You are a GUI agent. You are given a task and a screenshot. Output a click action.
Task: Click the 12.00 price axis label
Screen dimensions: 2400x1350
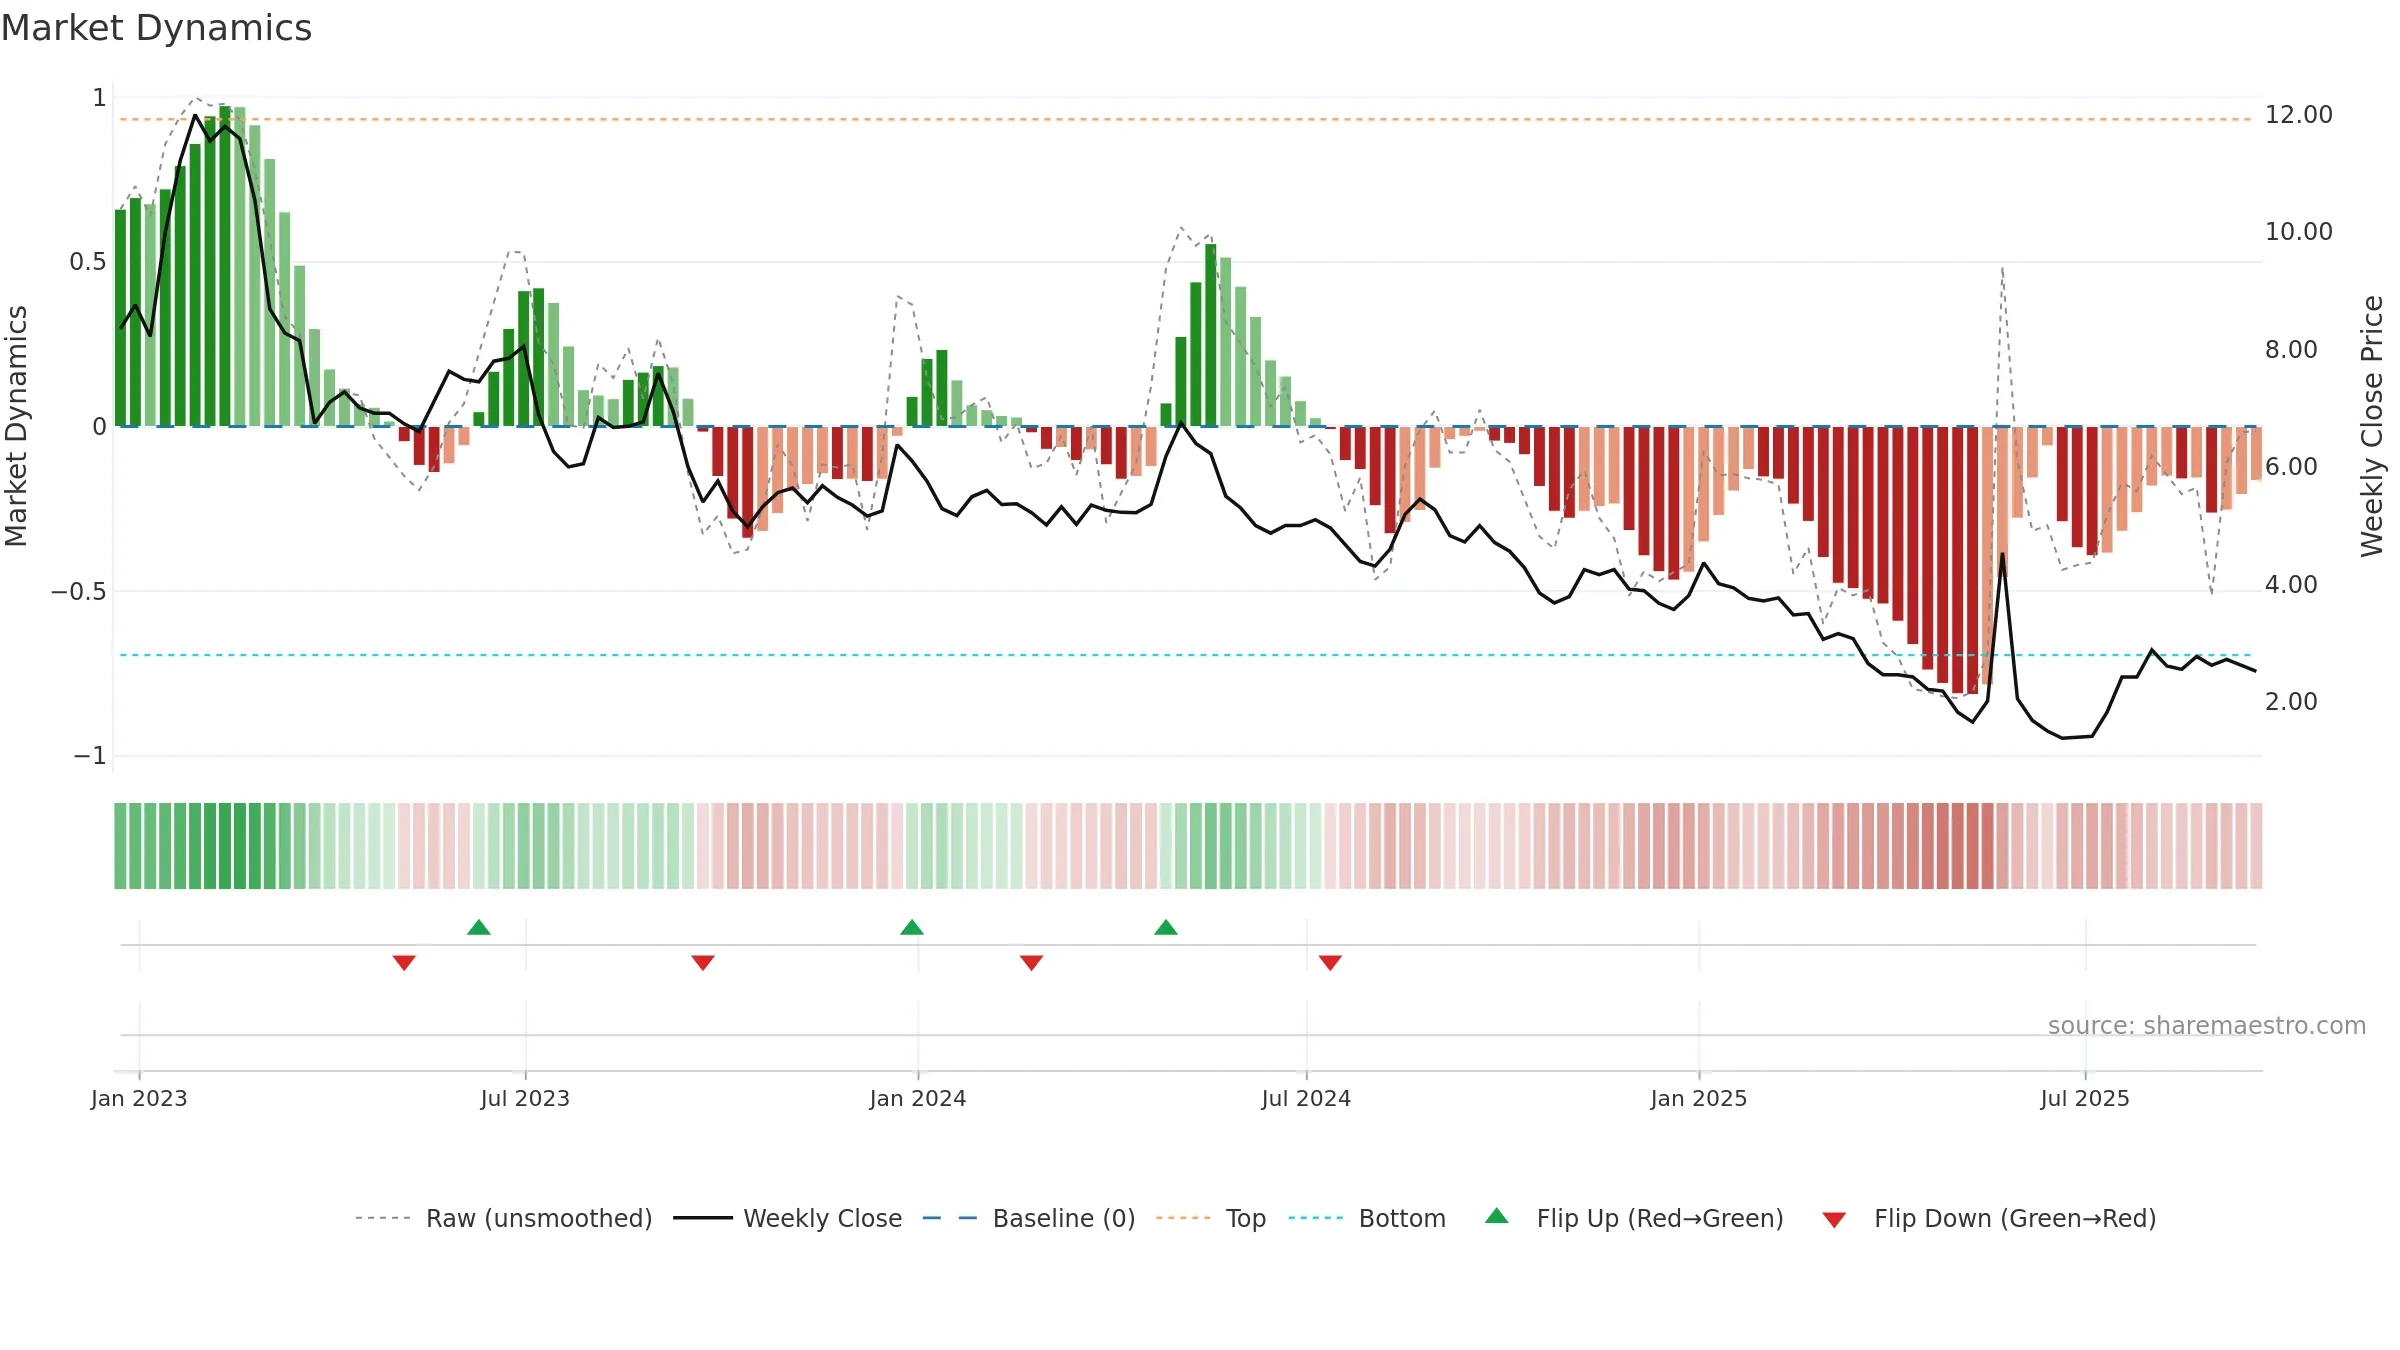[x=2299, y=115]
